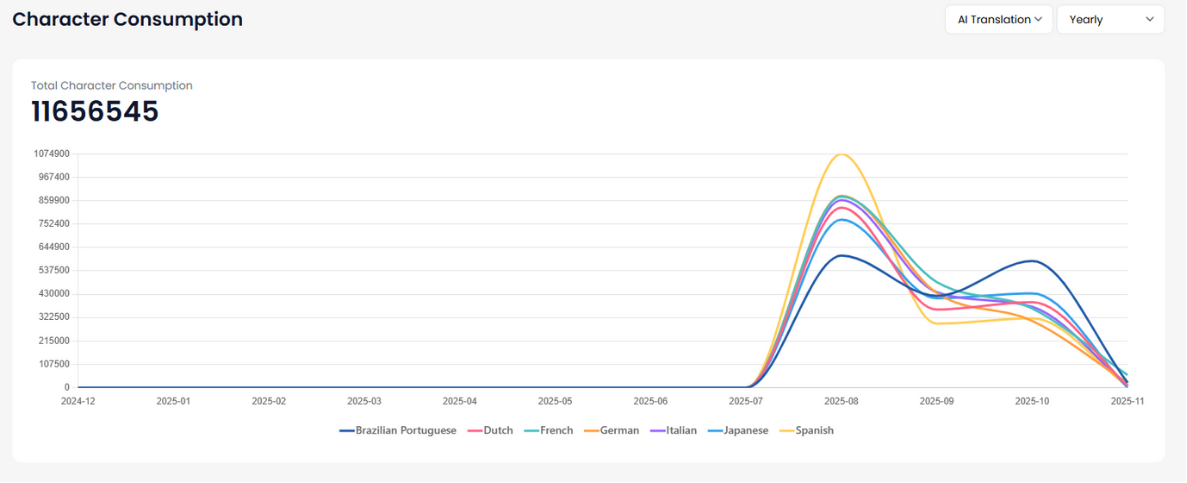Click the 2025-04 x-axis label
1187x483 pixels.
[460, 400]
